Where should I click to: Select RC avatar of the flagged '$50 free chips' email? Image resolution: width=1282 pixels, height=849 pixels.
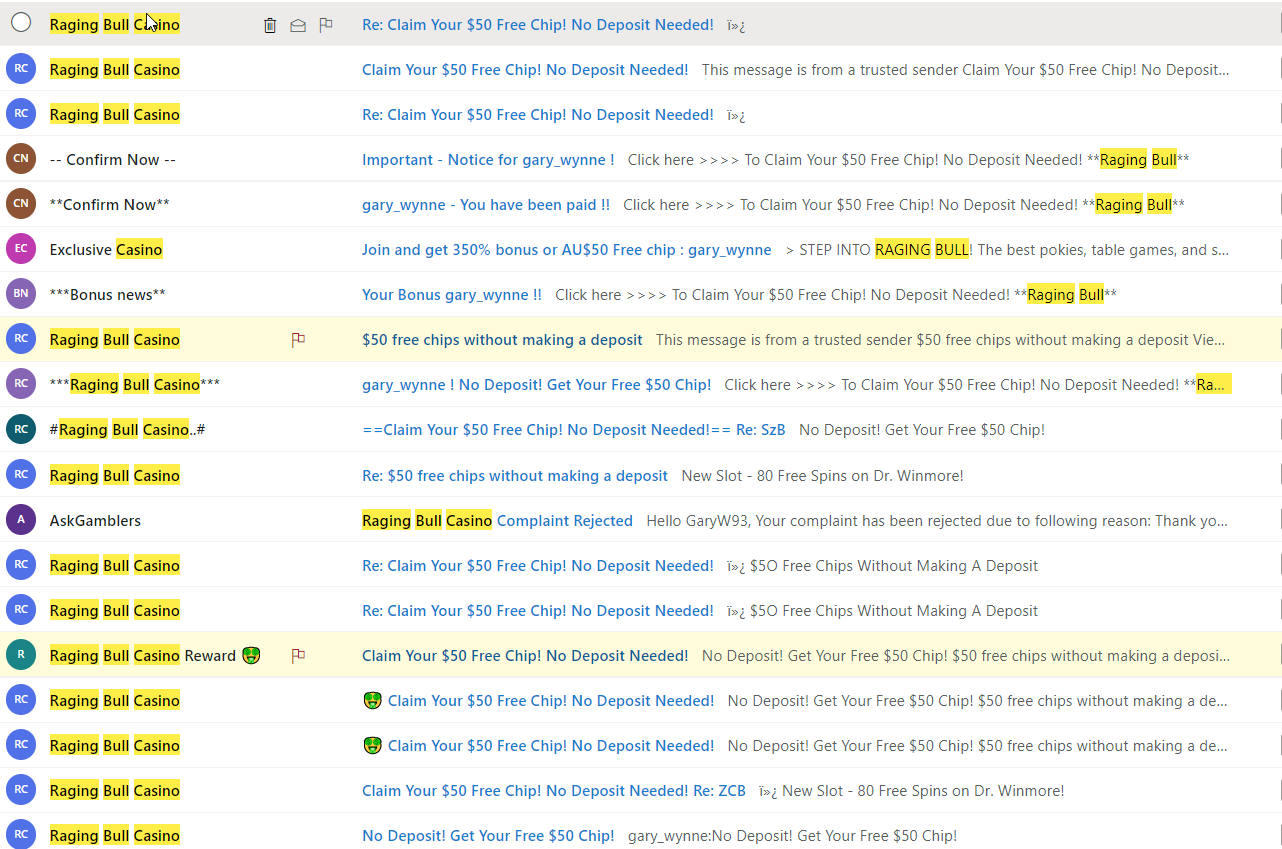[21, 339]
